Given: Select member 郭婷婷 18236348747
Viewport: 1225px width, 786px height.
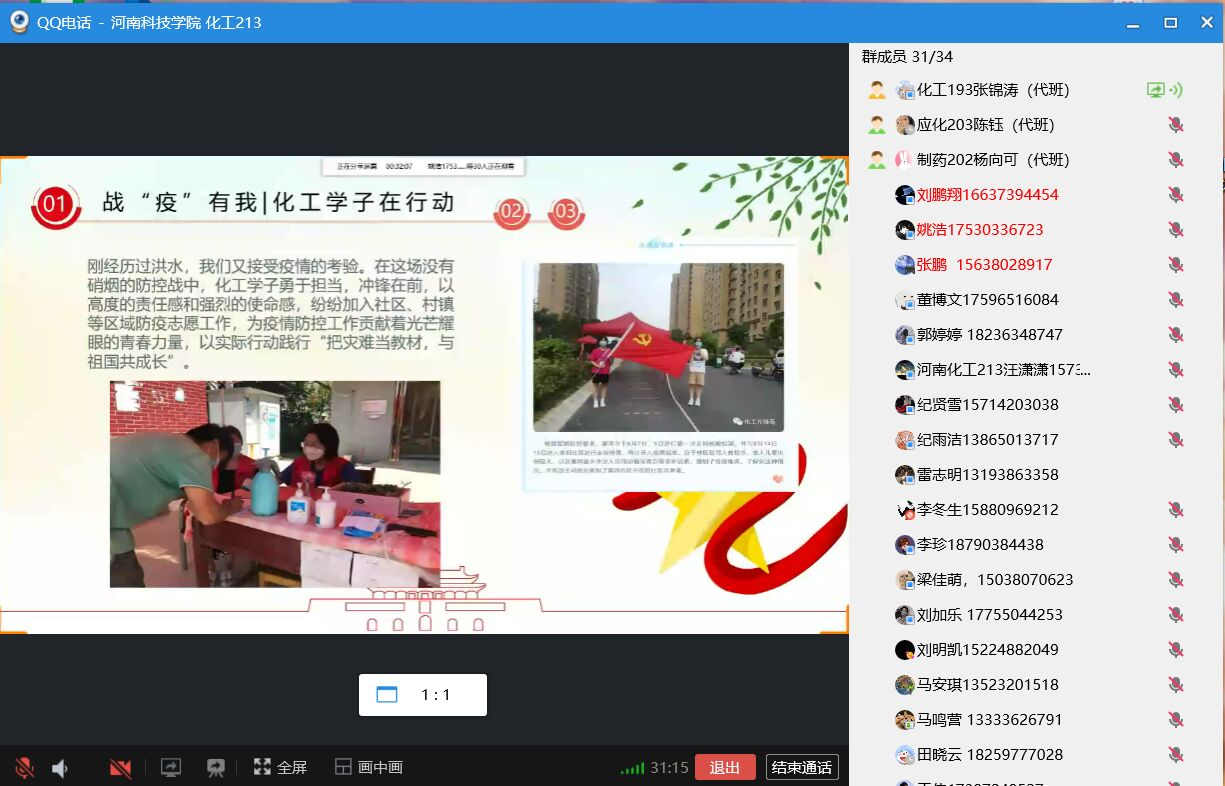Looking at the screenshot, I should pyautogui.click(x=989, y=335).
